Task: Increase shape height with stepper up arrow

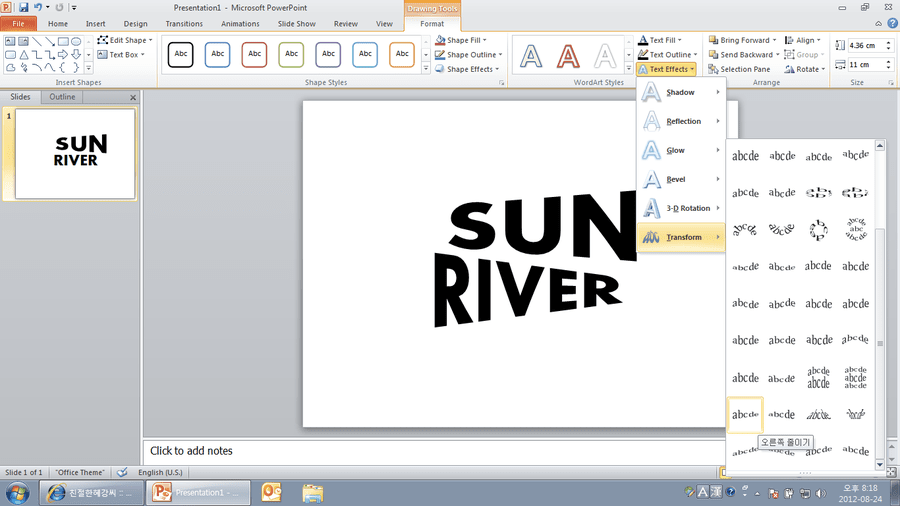Action: (x=889, y=42)
